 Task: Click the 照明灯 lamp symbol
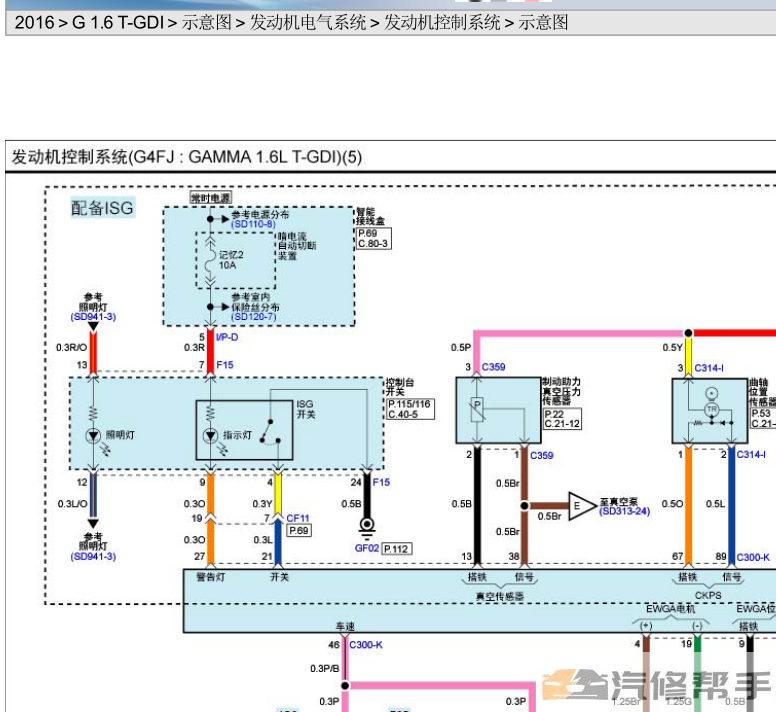93,435
